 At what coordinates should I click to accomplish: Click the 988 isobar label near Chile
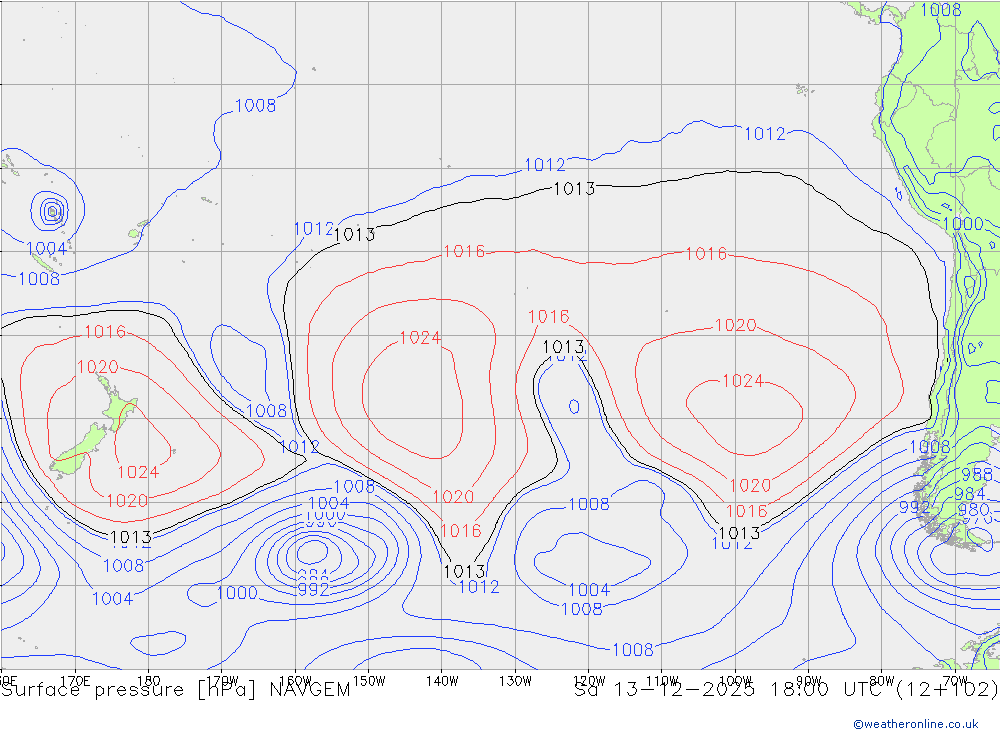pos(977,475)
